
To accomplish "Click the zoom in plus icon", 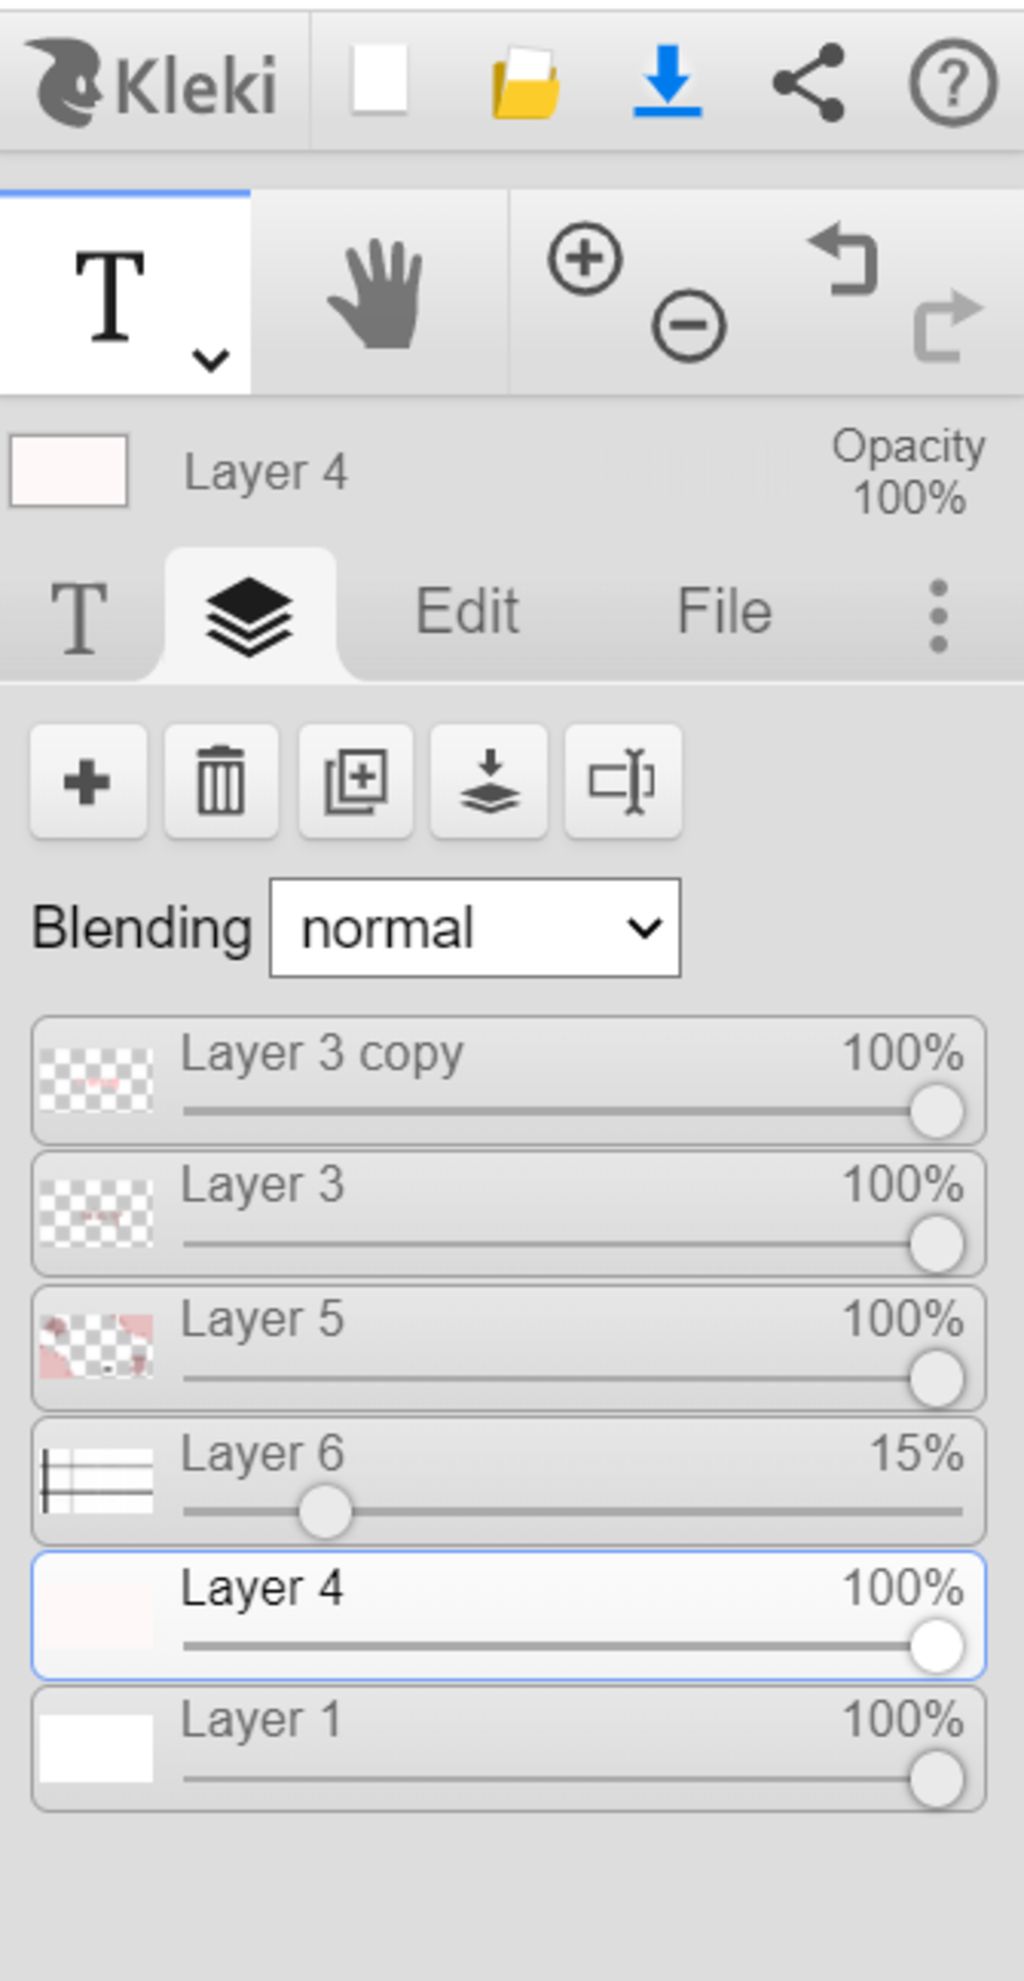I will click(585, 259).
